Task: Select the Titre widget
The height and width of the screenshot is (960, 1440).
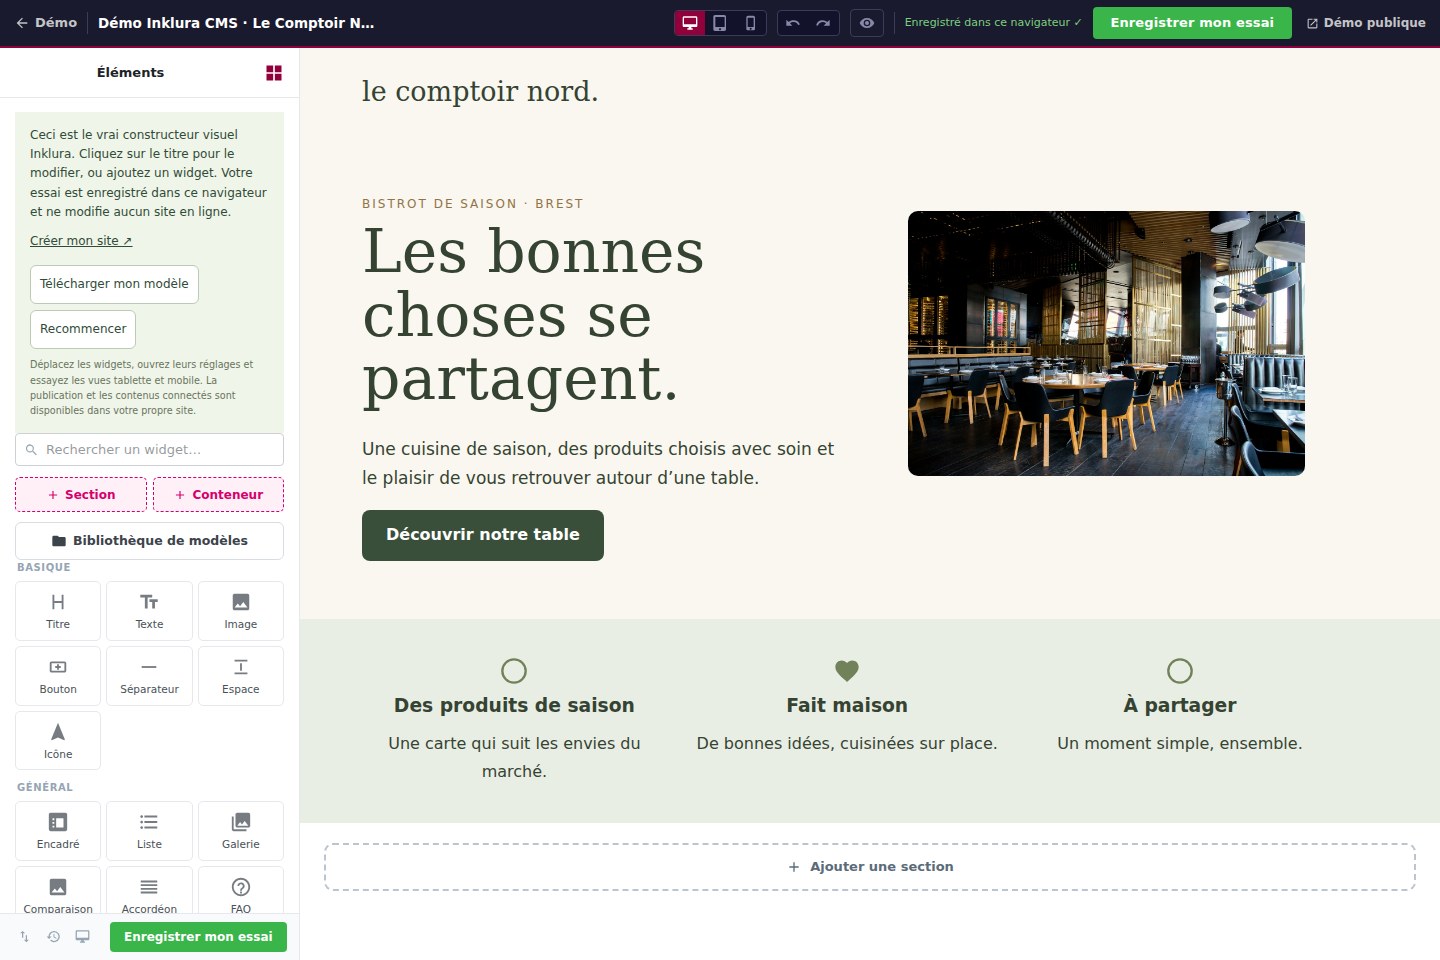Action: 58,611
